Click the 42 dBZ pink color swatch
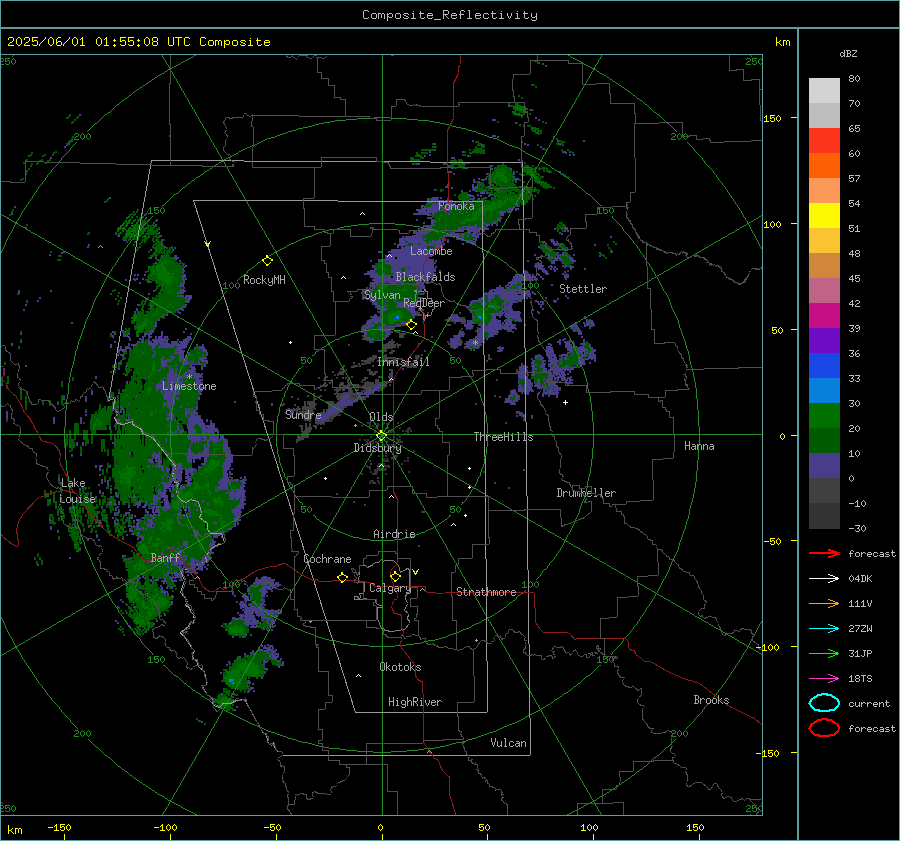Screen dimensions: 900x841 pos(824,290)
